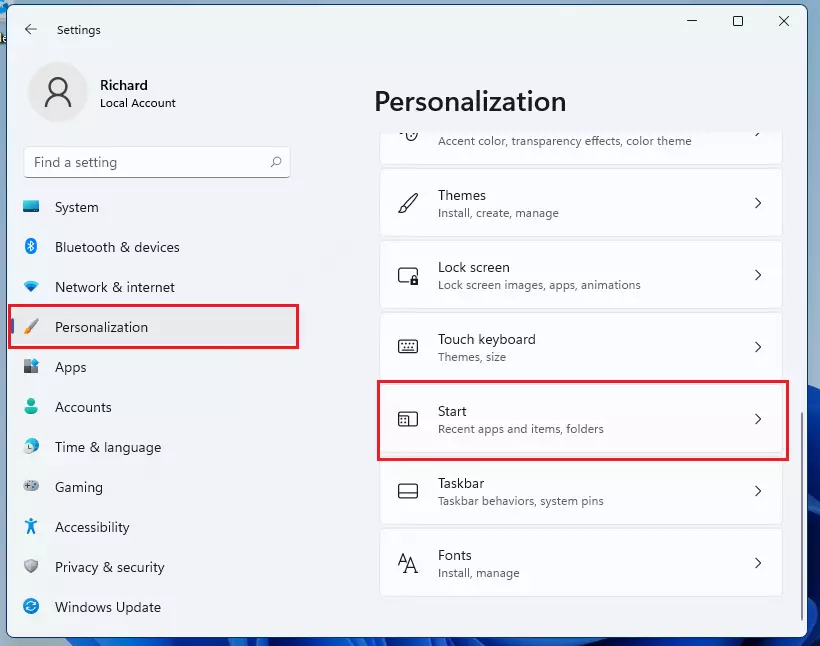
Task: Click the vertical scrollbar thumb
Action: tap(802, 516)
